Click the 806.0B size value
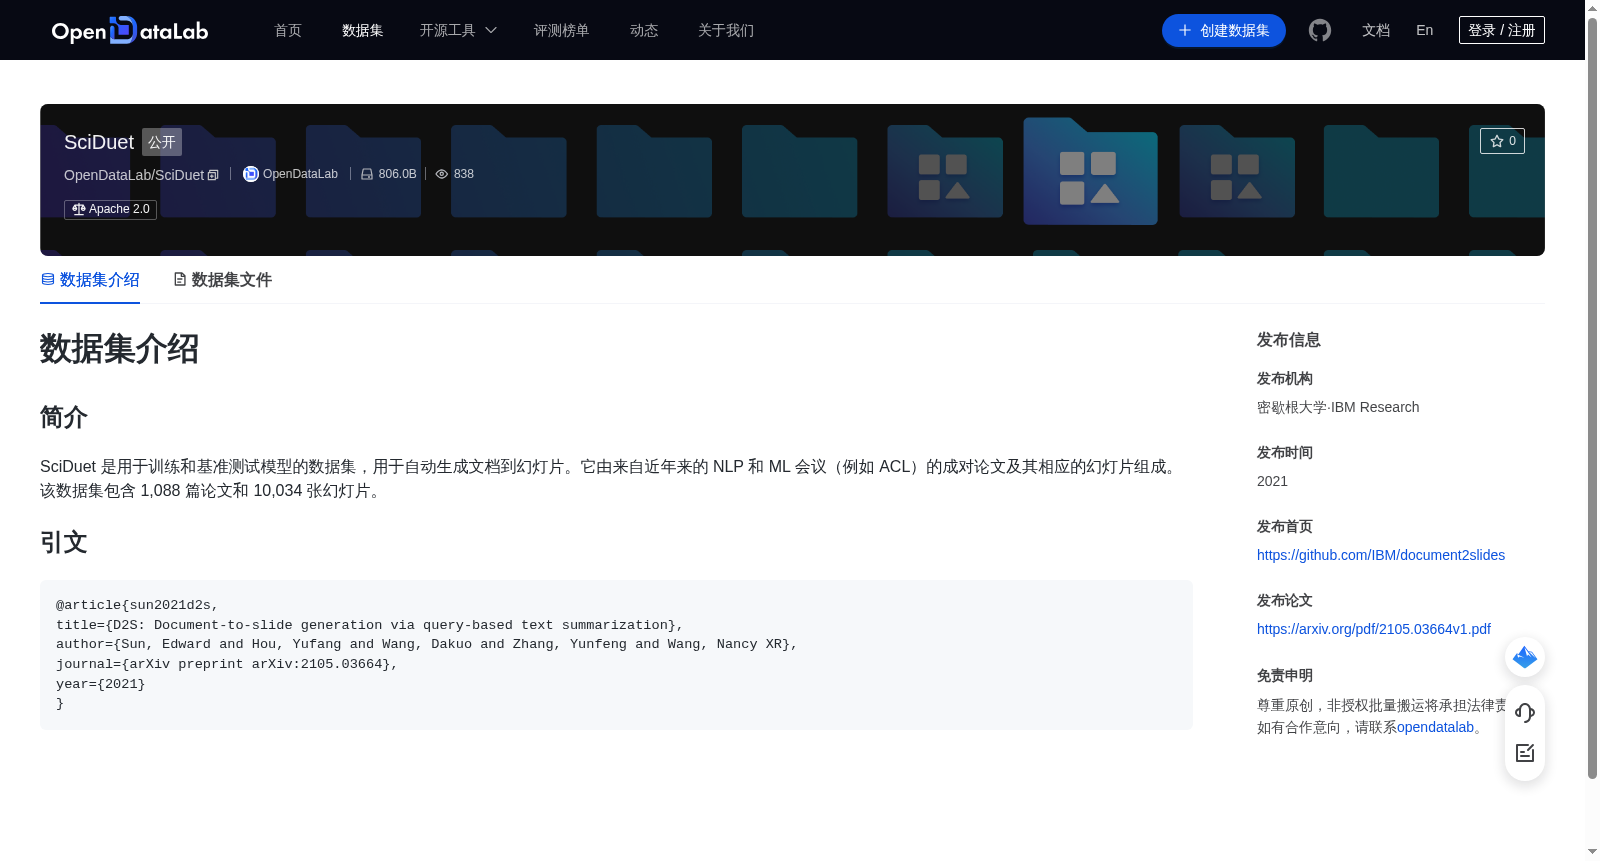 click(398, 174)
